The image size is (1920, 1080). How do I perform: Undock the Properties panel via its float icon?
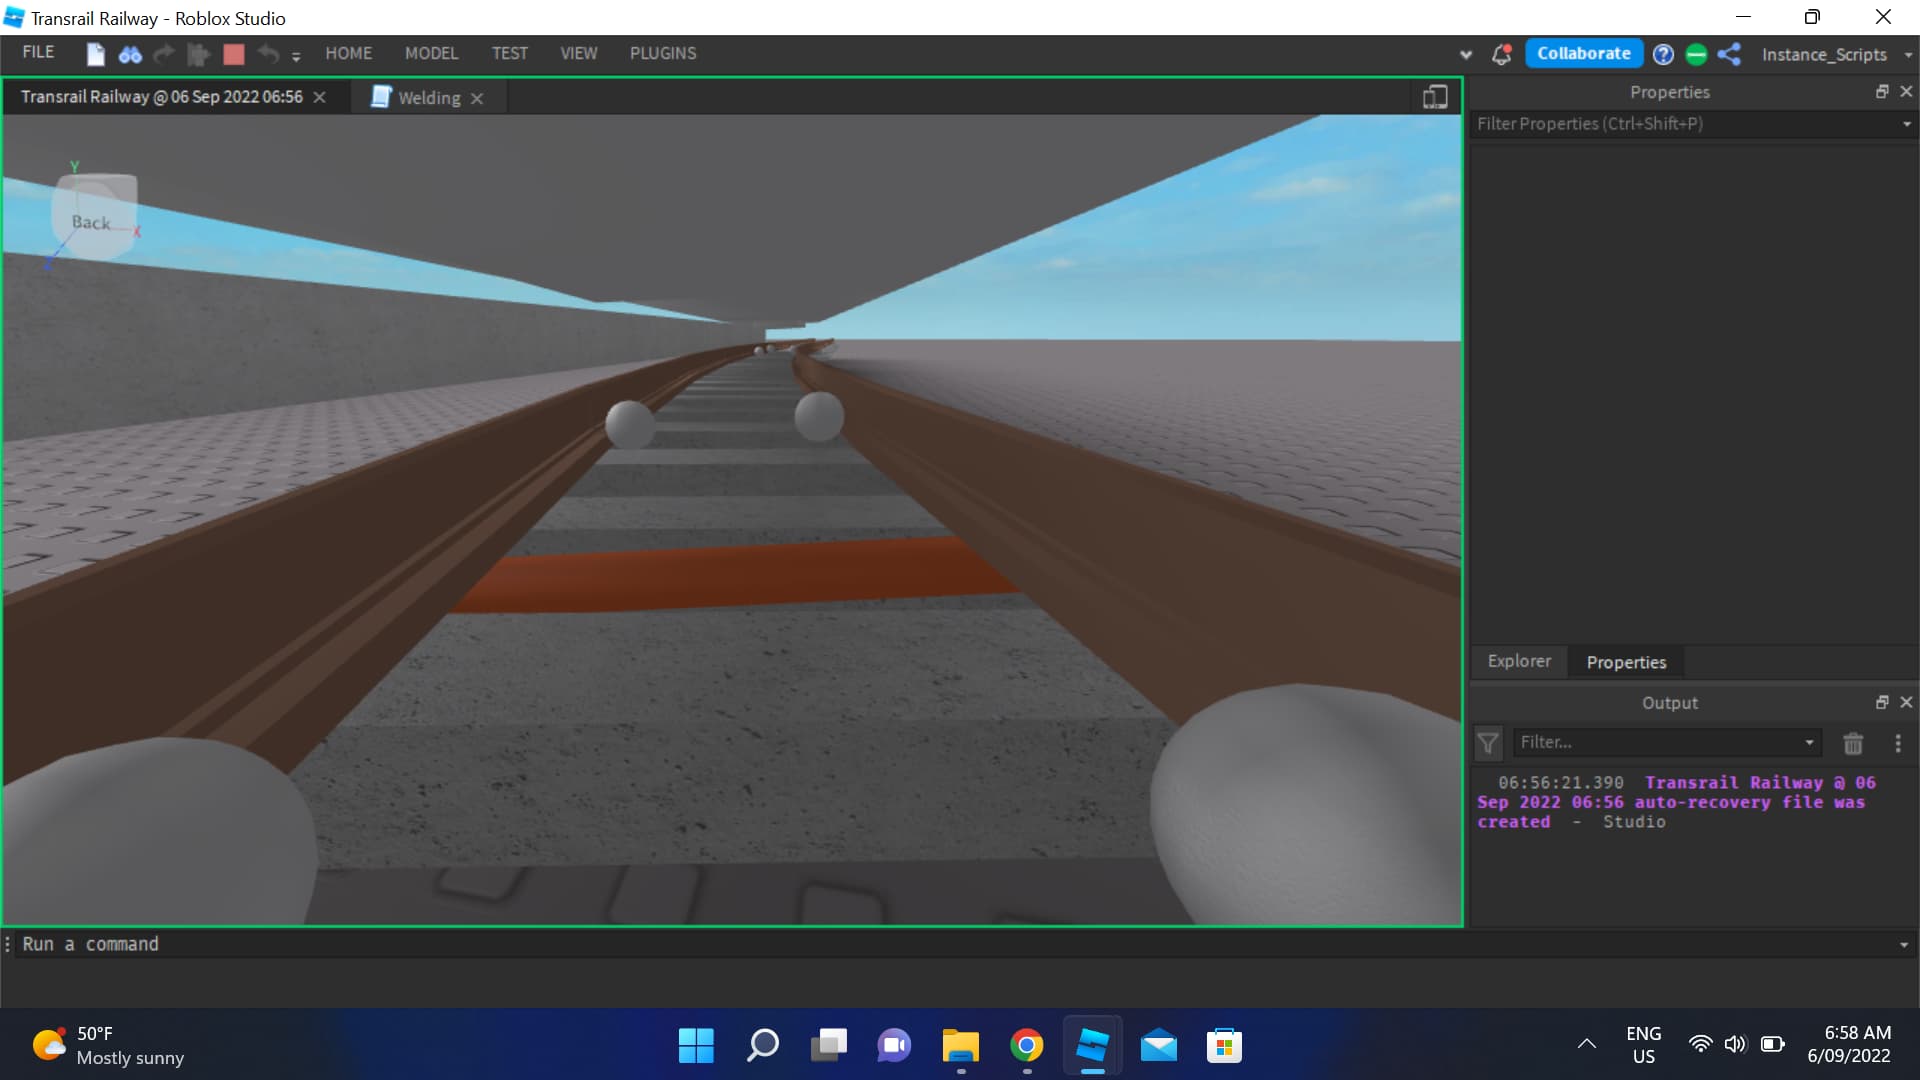tap(1881, 91)
